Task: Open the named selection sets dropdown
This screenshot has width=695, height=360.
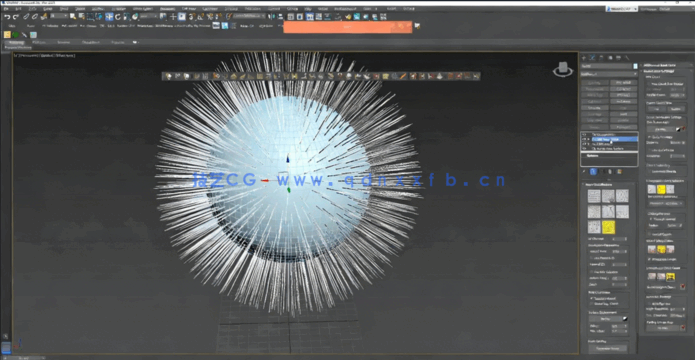Action: tap(250, 16)
